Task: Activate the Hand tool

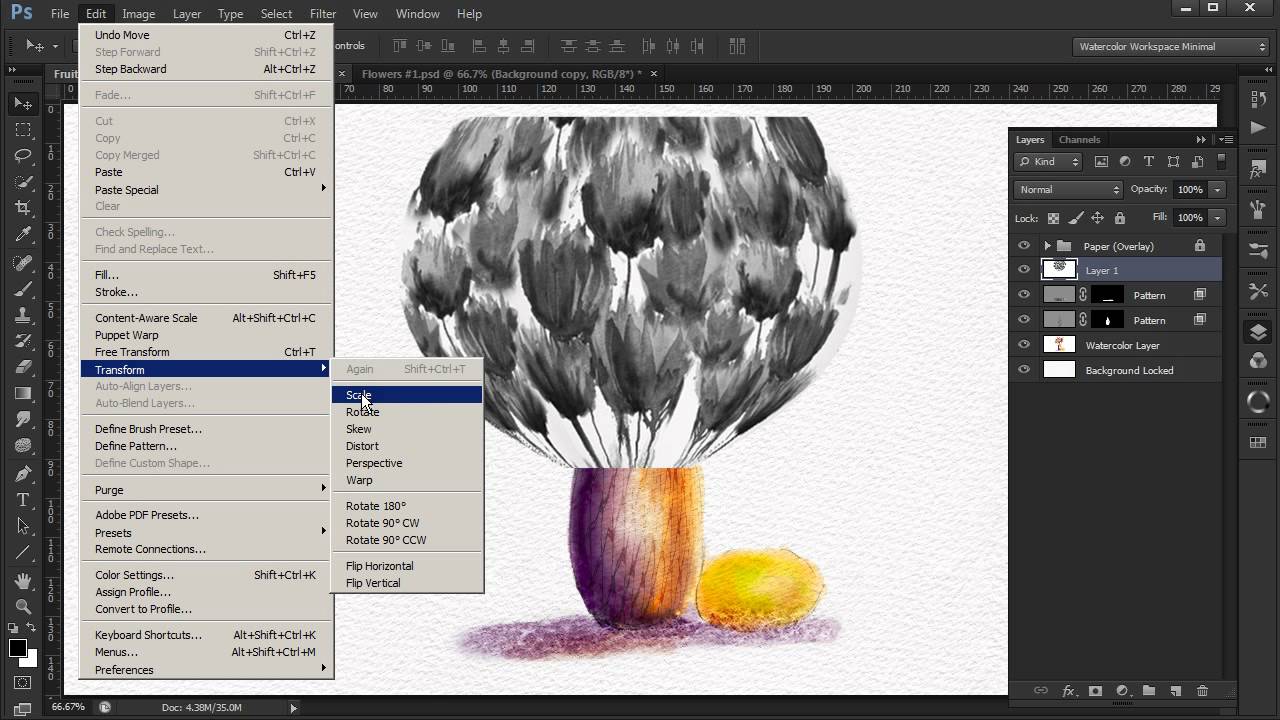Action: (x=23, y=581)
